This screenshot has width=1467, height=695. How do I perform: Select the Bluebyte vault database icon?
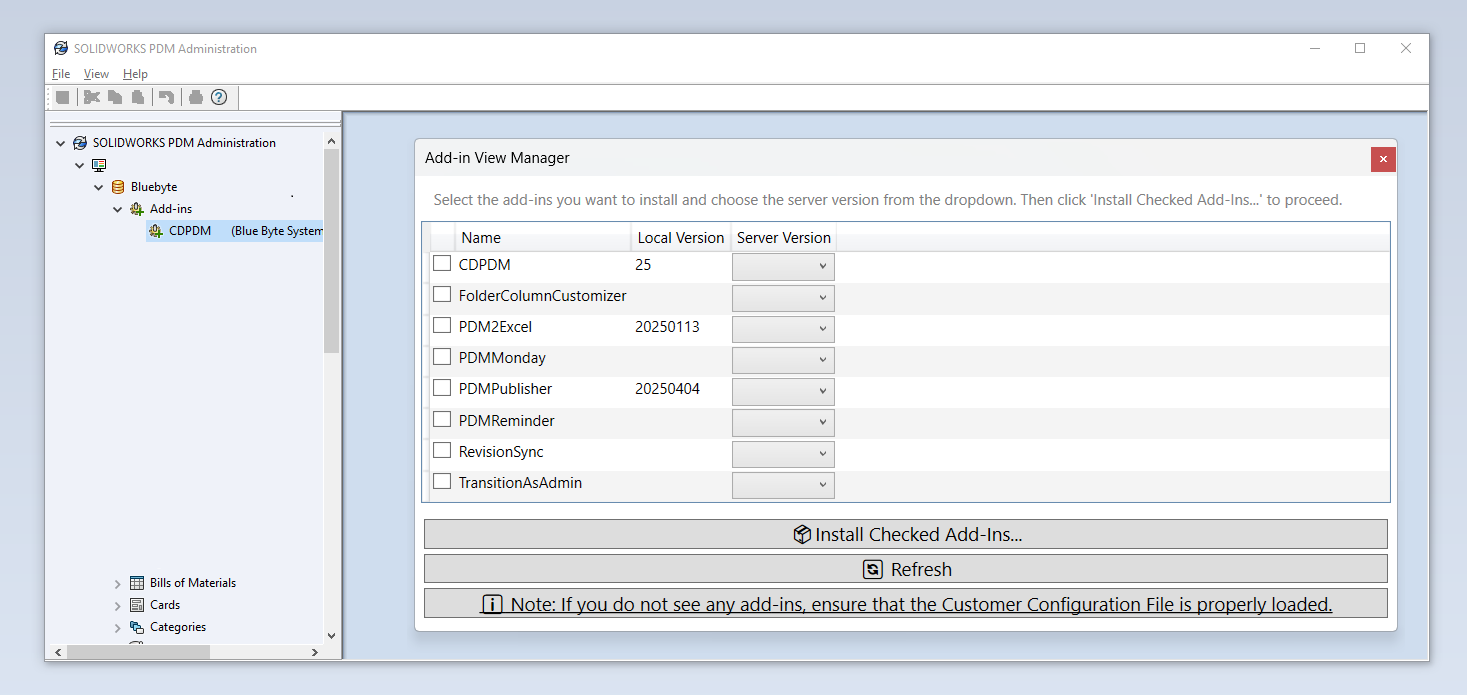pyautogui.click(x=118, y=187)
